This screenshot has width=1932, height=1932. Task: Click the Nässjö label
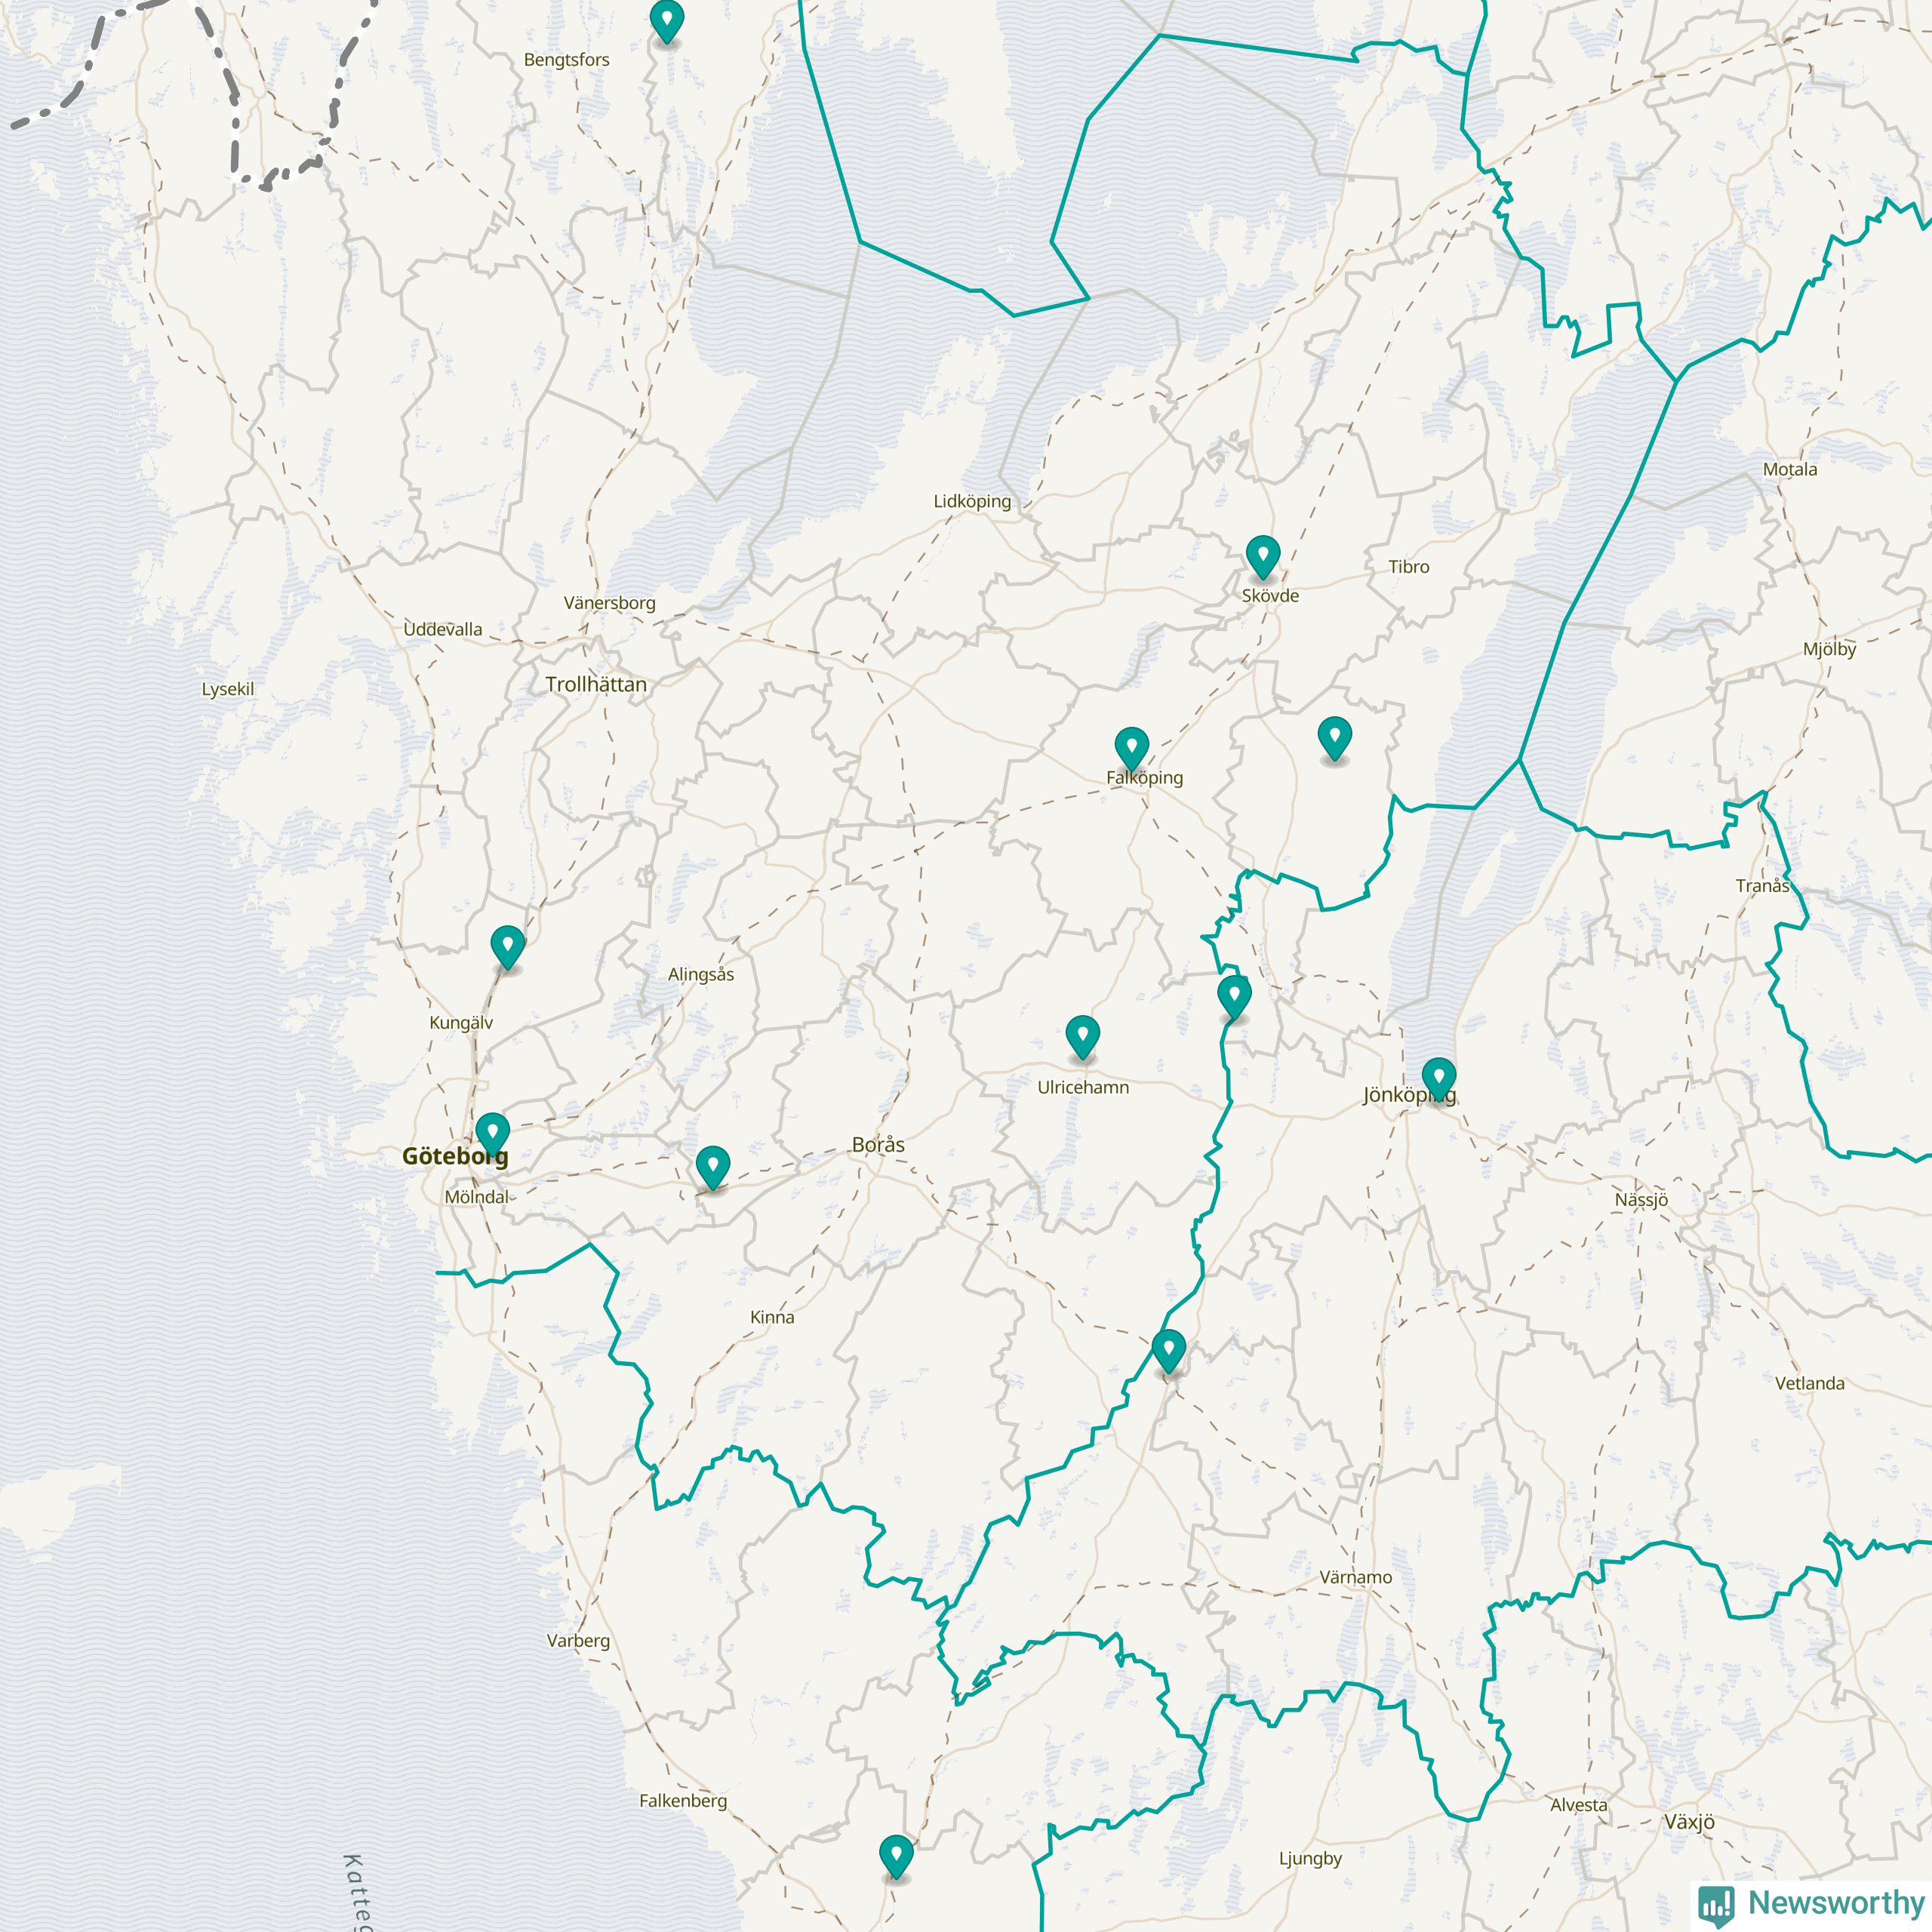(1641, 1199)
